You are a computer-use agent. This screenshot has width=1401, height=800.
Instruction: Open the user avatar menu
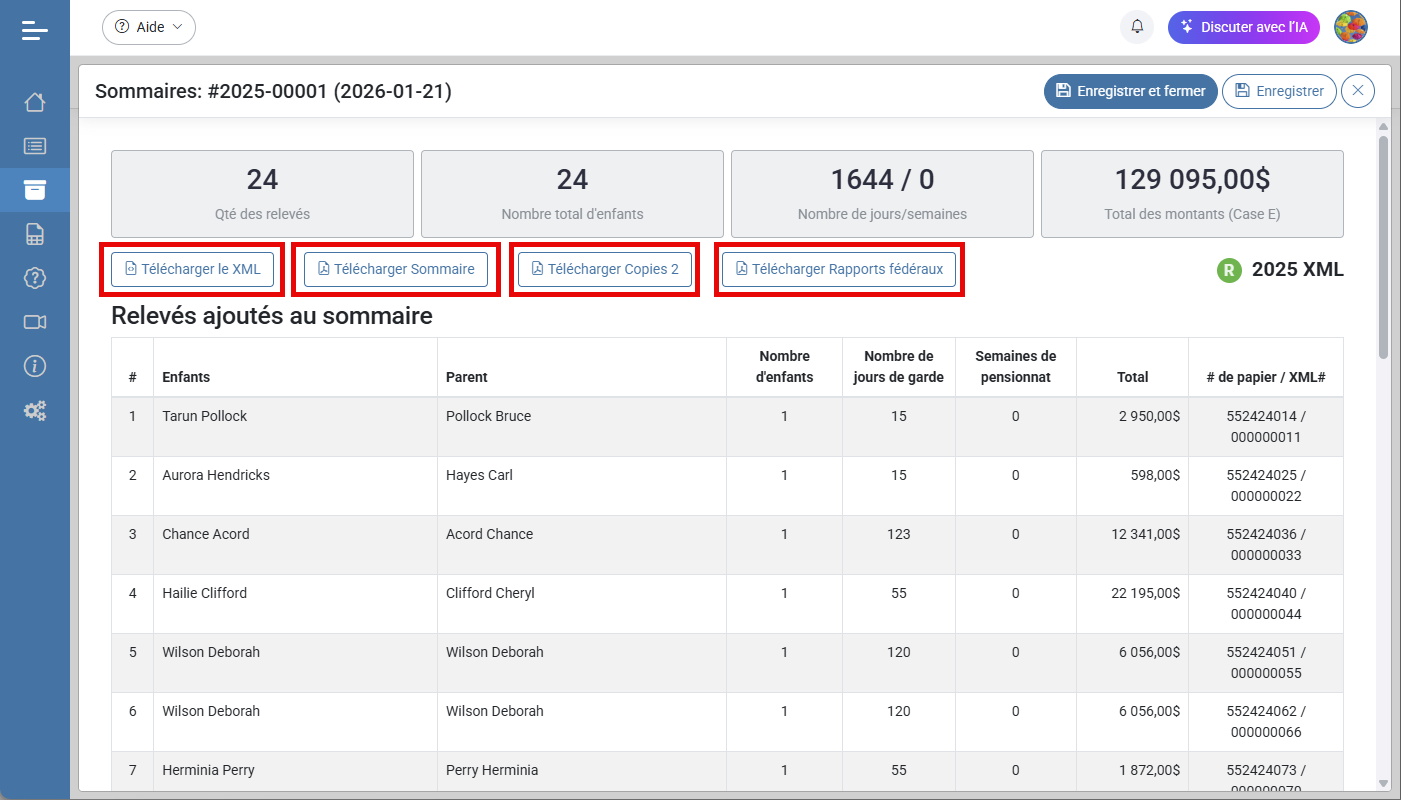(1351, 27)
